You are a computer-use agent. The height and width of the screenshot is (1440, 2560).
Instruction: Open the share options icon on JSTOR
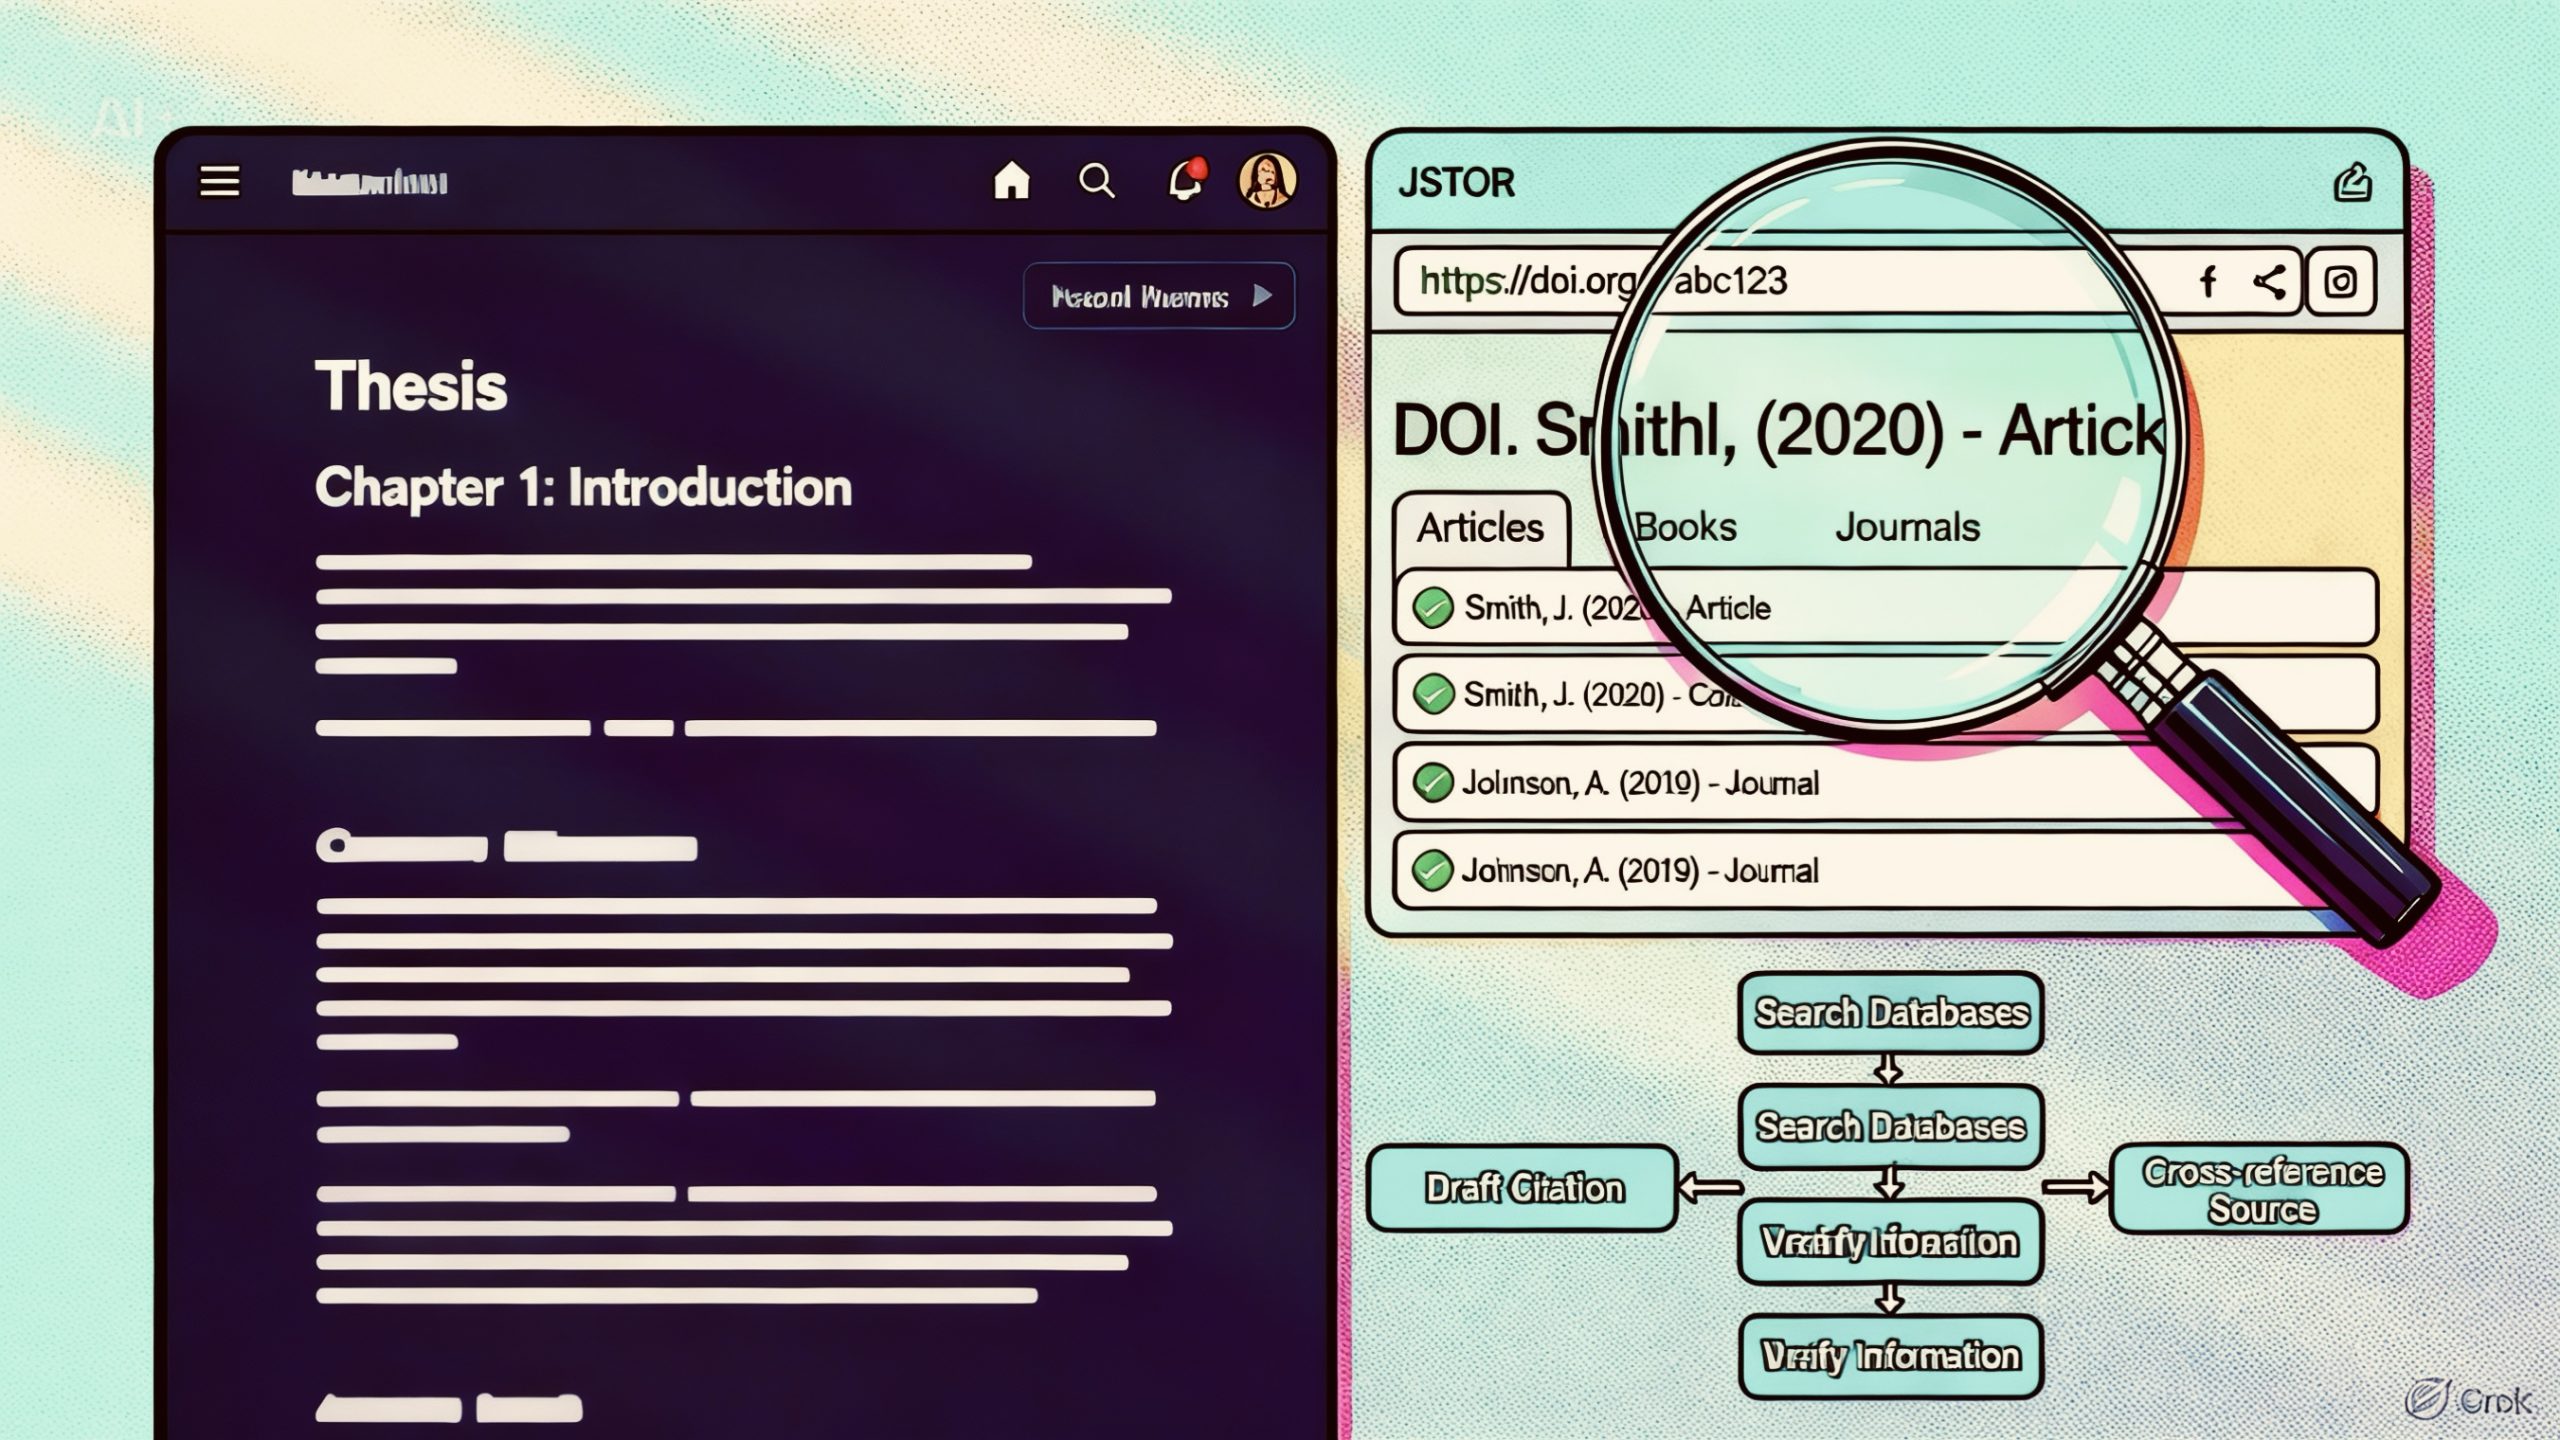2272,283
